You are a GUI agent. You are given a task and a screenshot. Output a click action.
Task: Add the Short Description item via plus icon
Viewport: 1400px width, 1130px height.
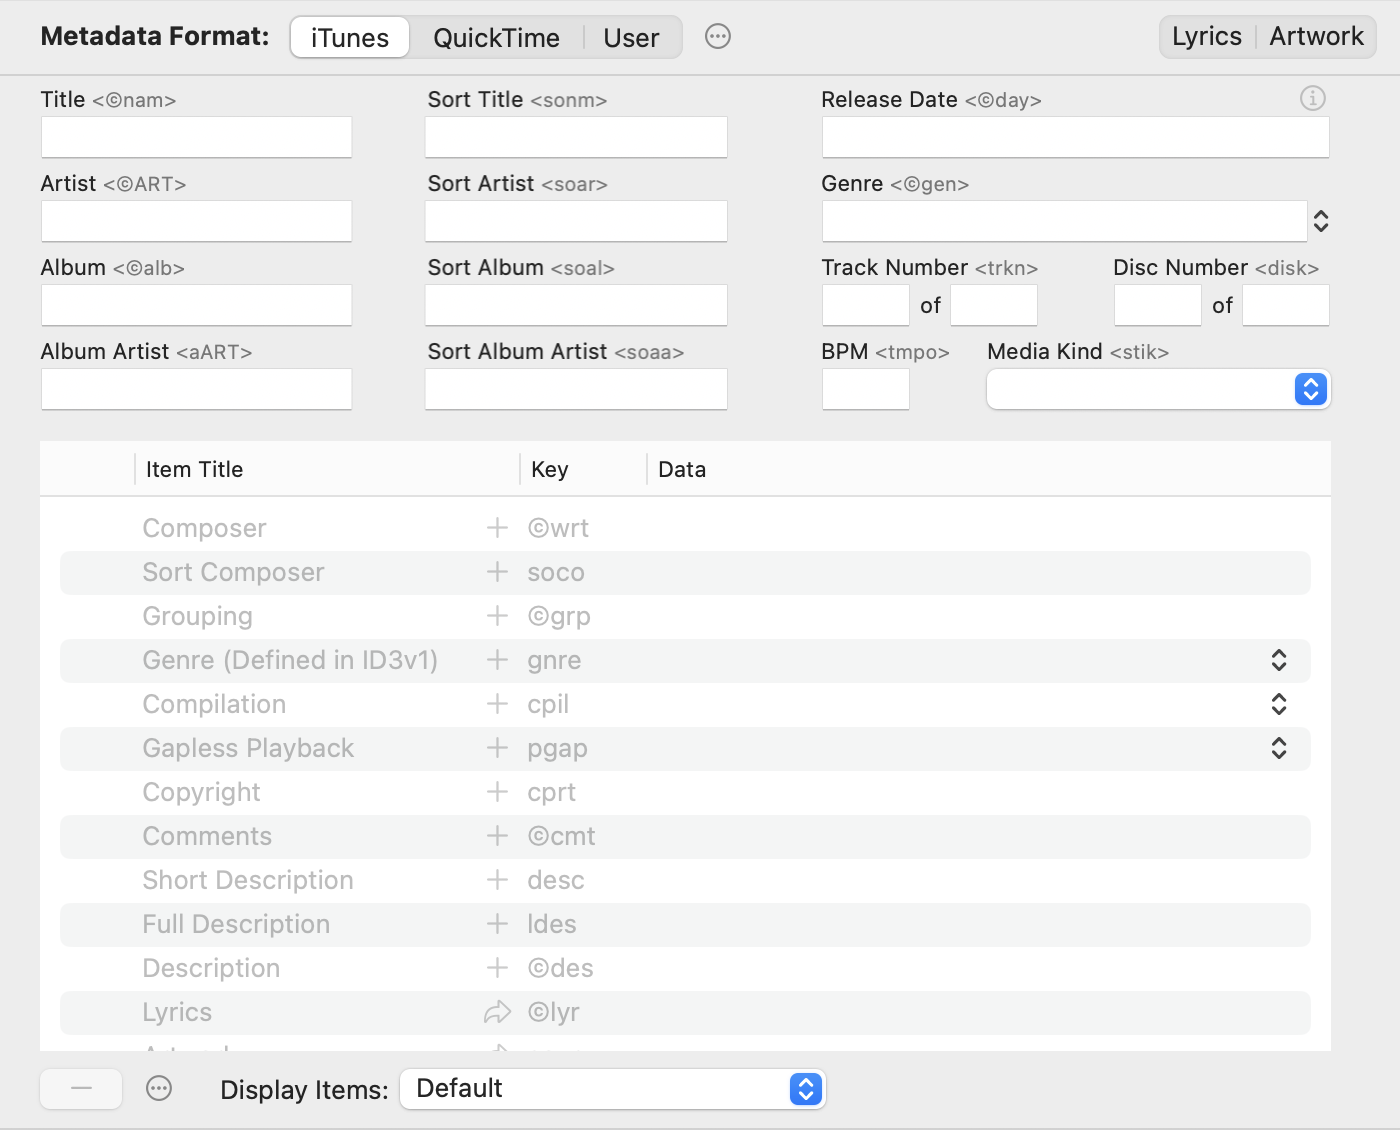pyautogui.click(x=497, y=880)
